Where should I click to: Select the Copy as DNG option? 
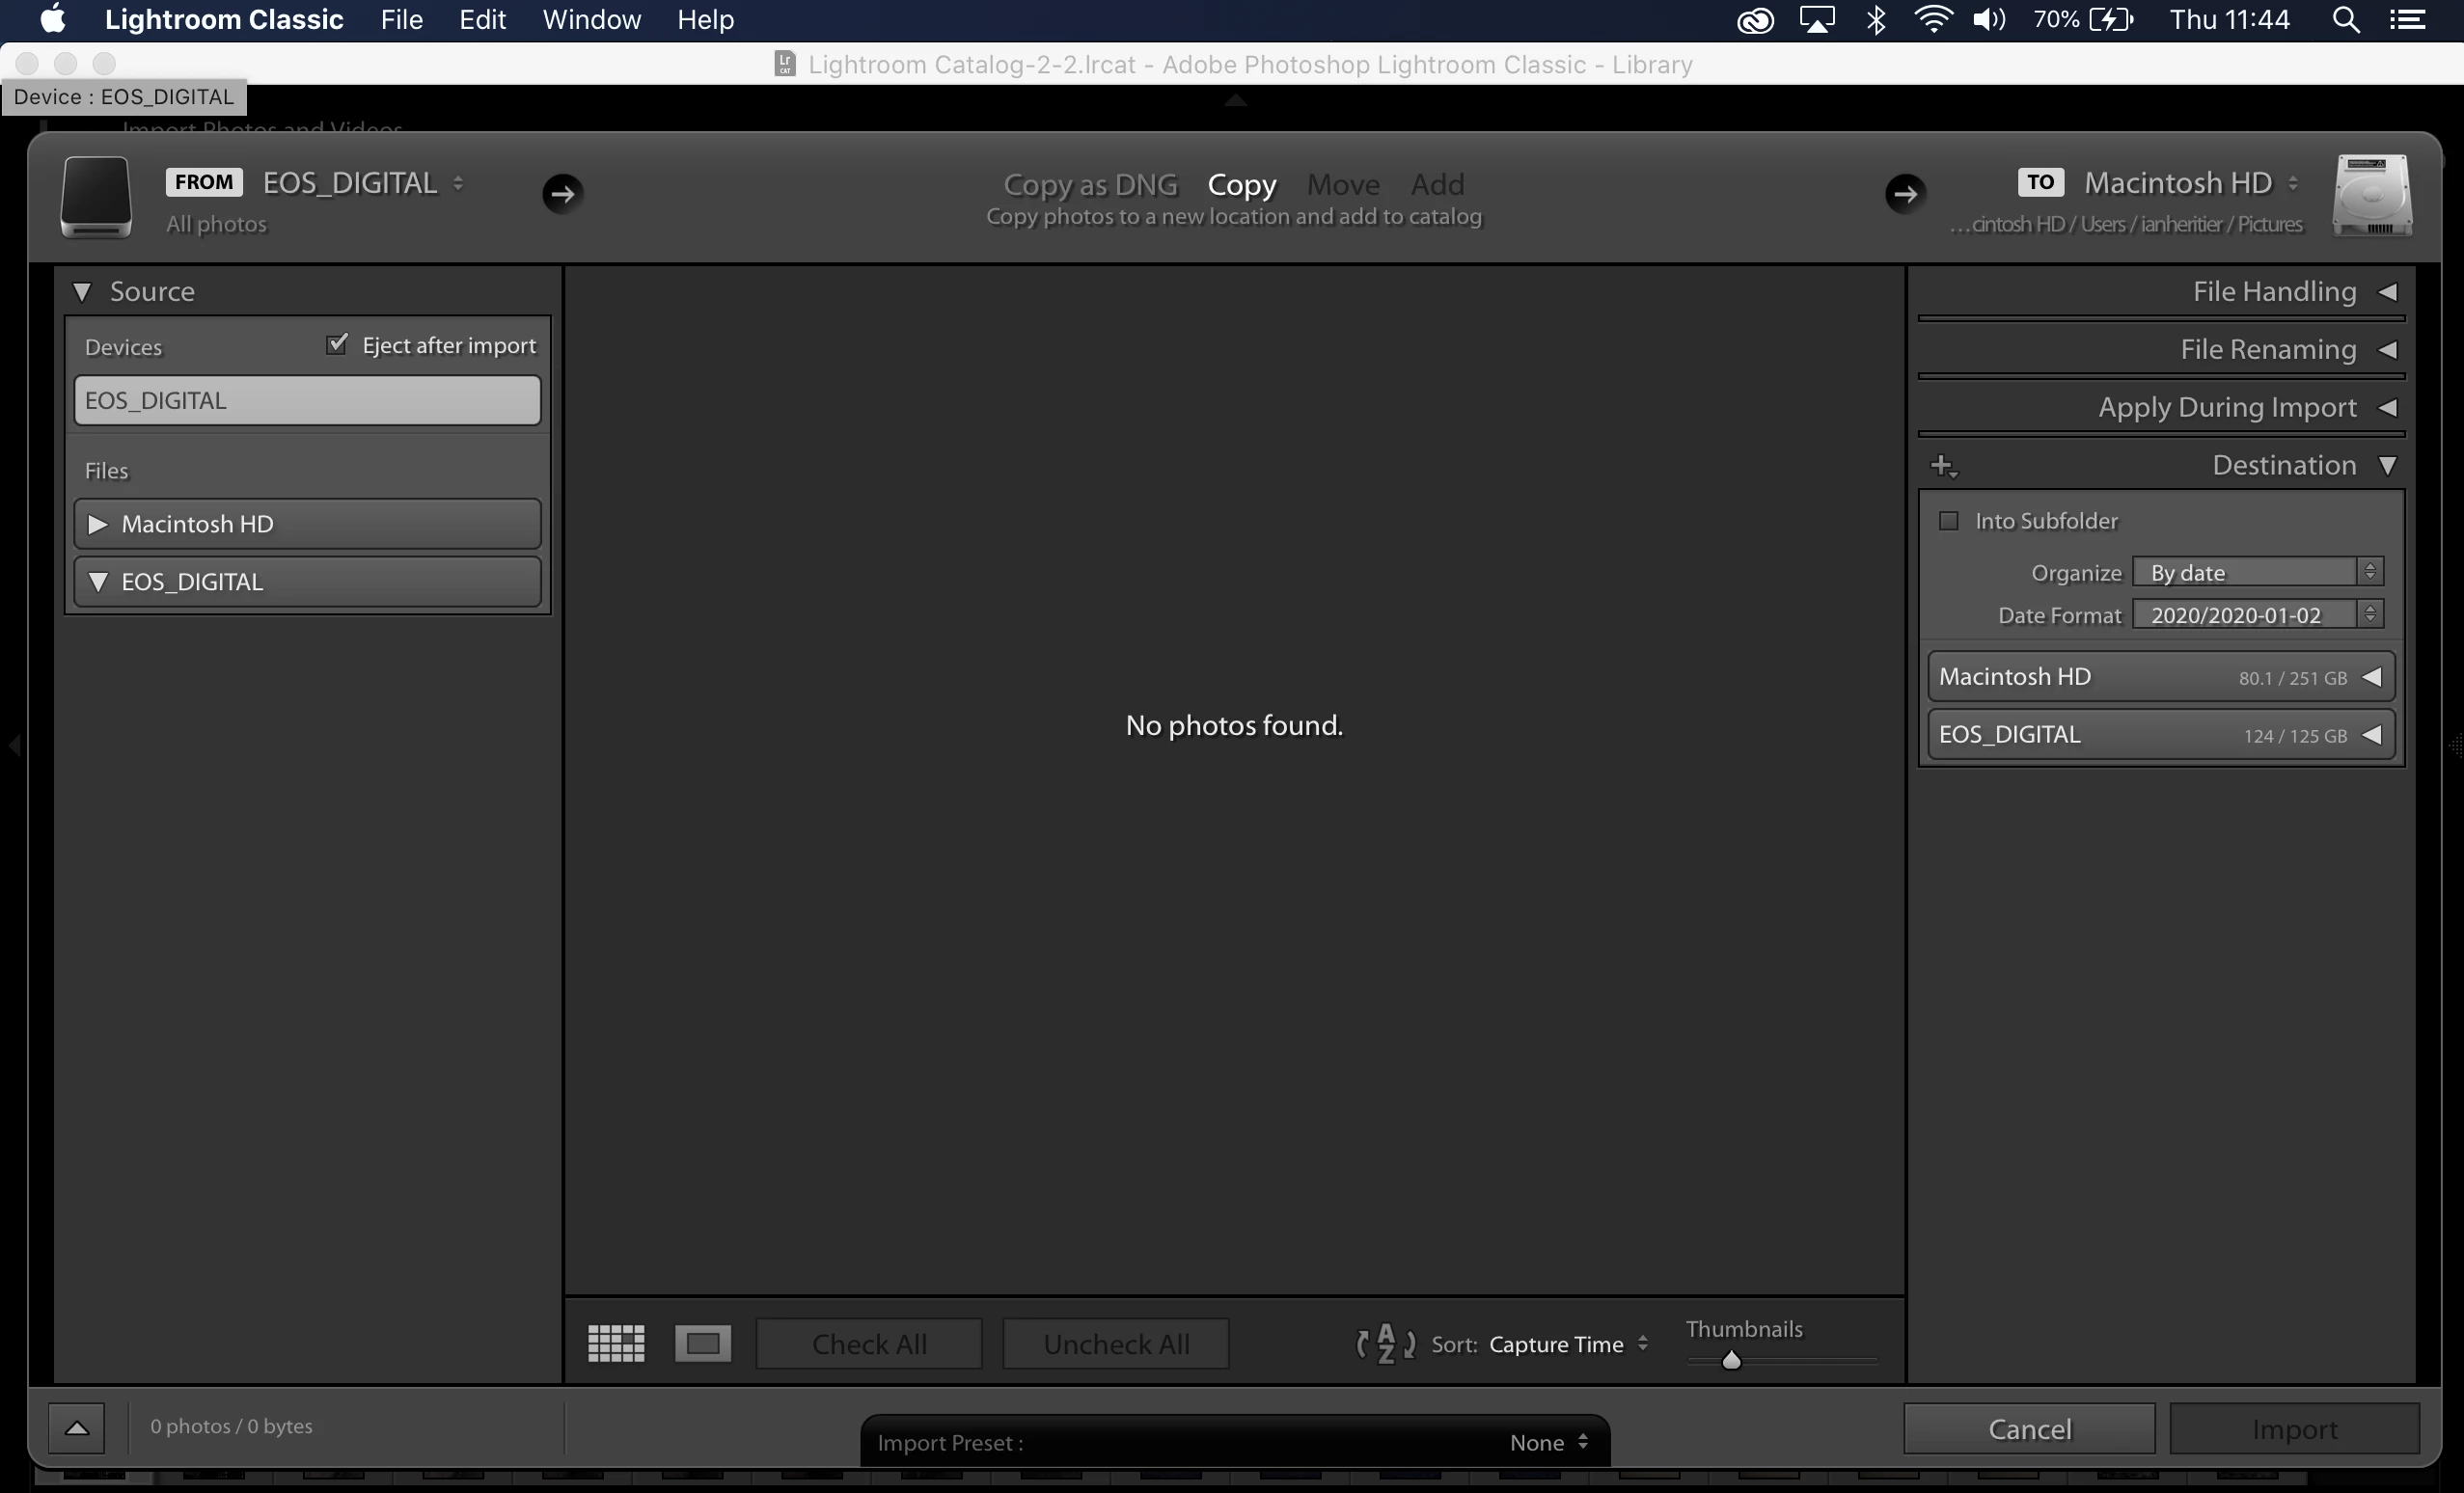[1090, 185]
